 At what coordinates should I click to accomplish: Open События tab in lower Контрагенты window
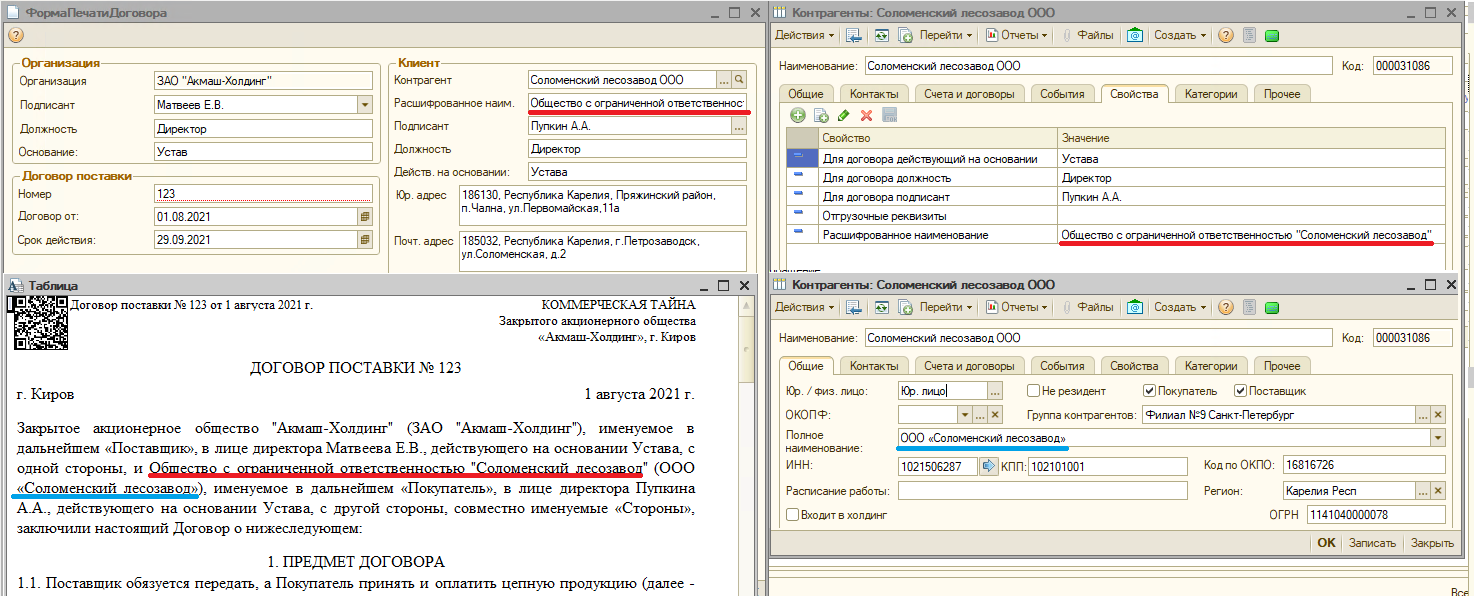coord(1061,366)
